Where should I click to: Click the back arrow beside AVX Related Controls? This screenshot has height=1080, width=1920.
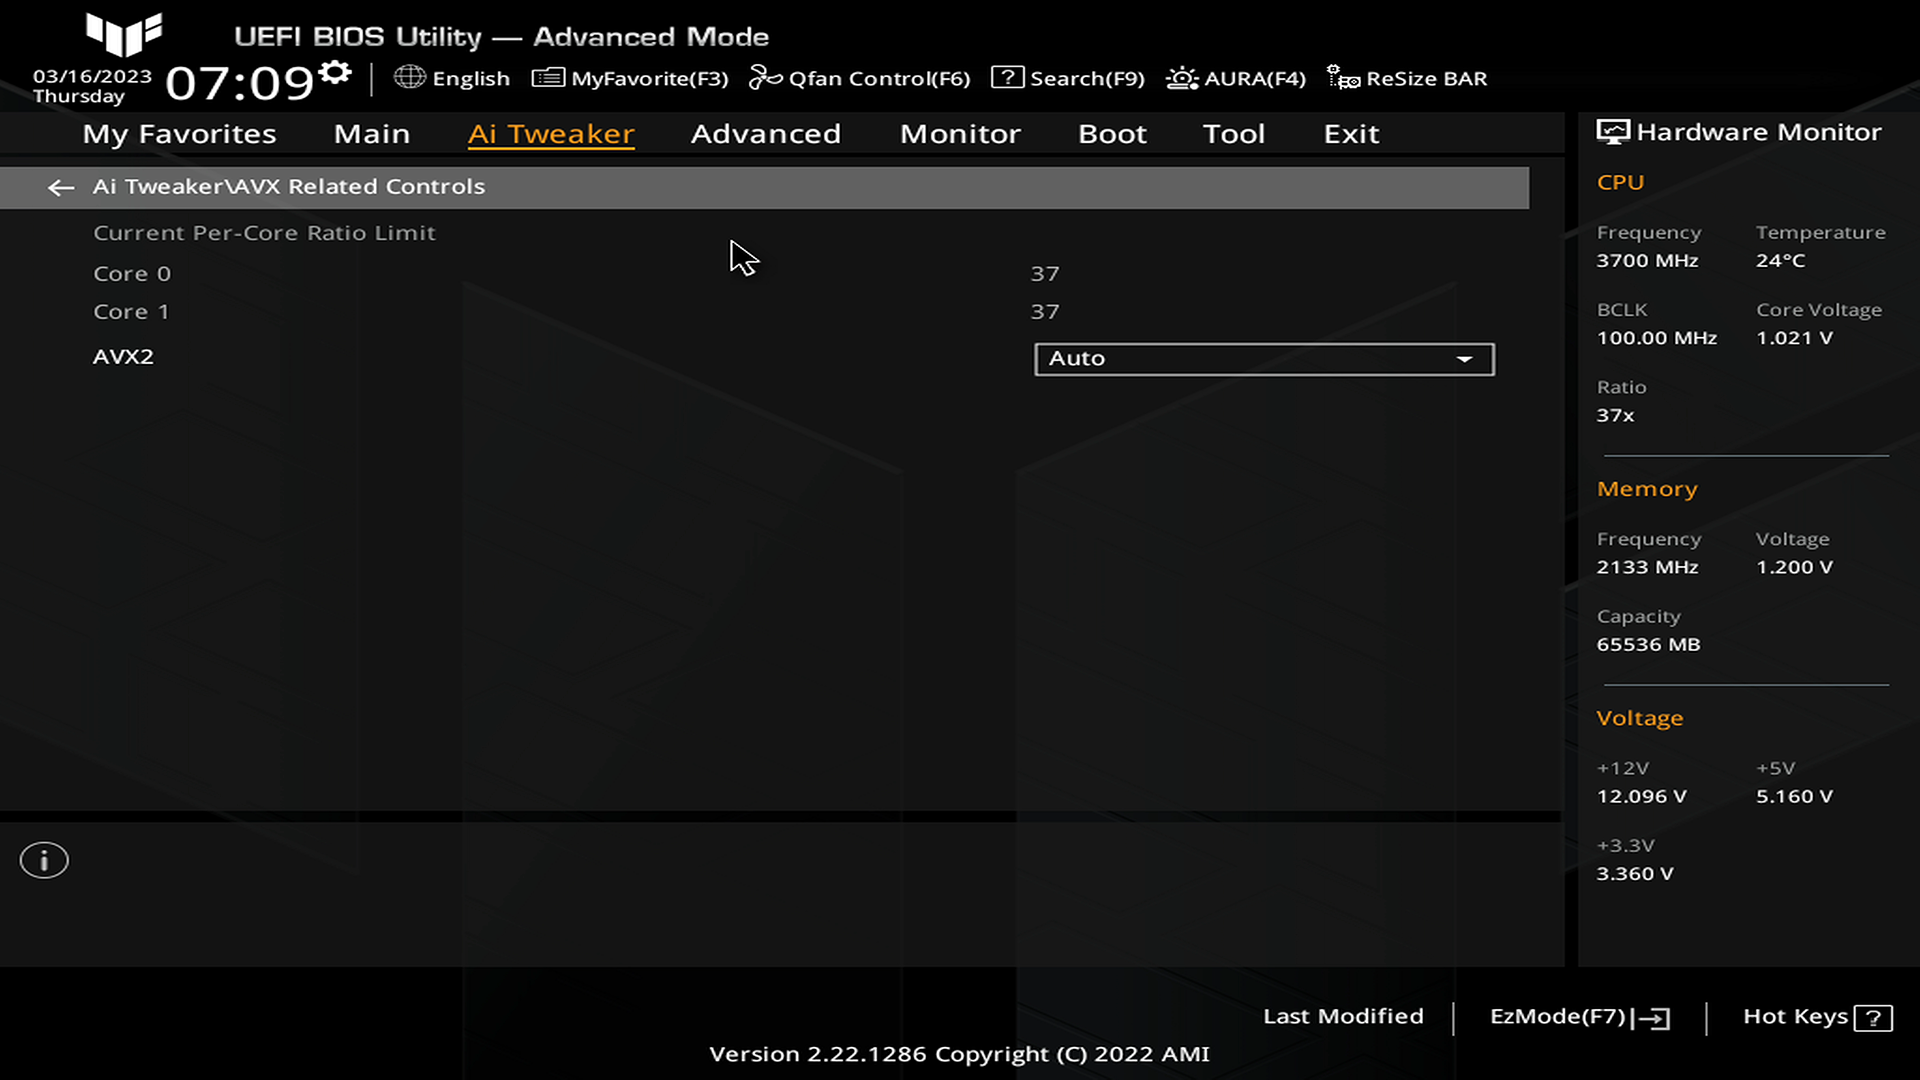[x=61, y=187]
